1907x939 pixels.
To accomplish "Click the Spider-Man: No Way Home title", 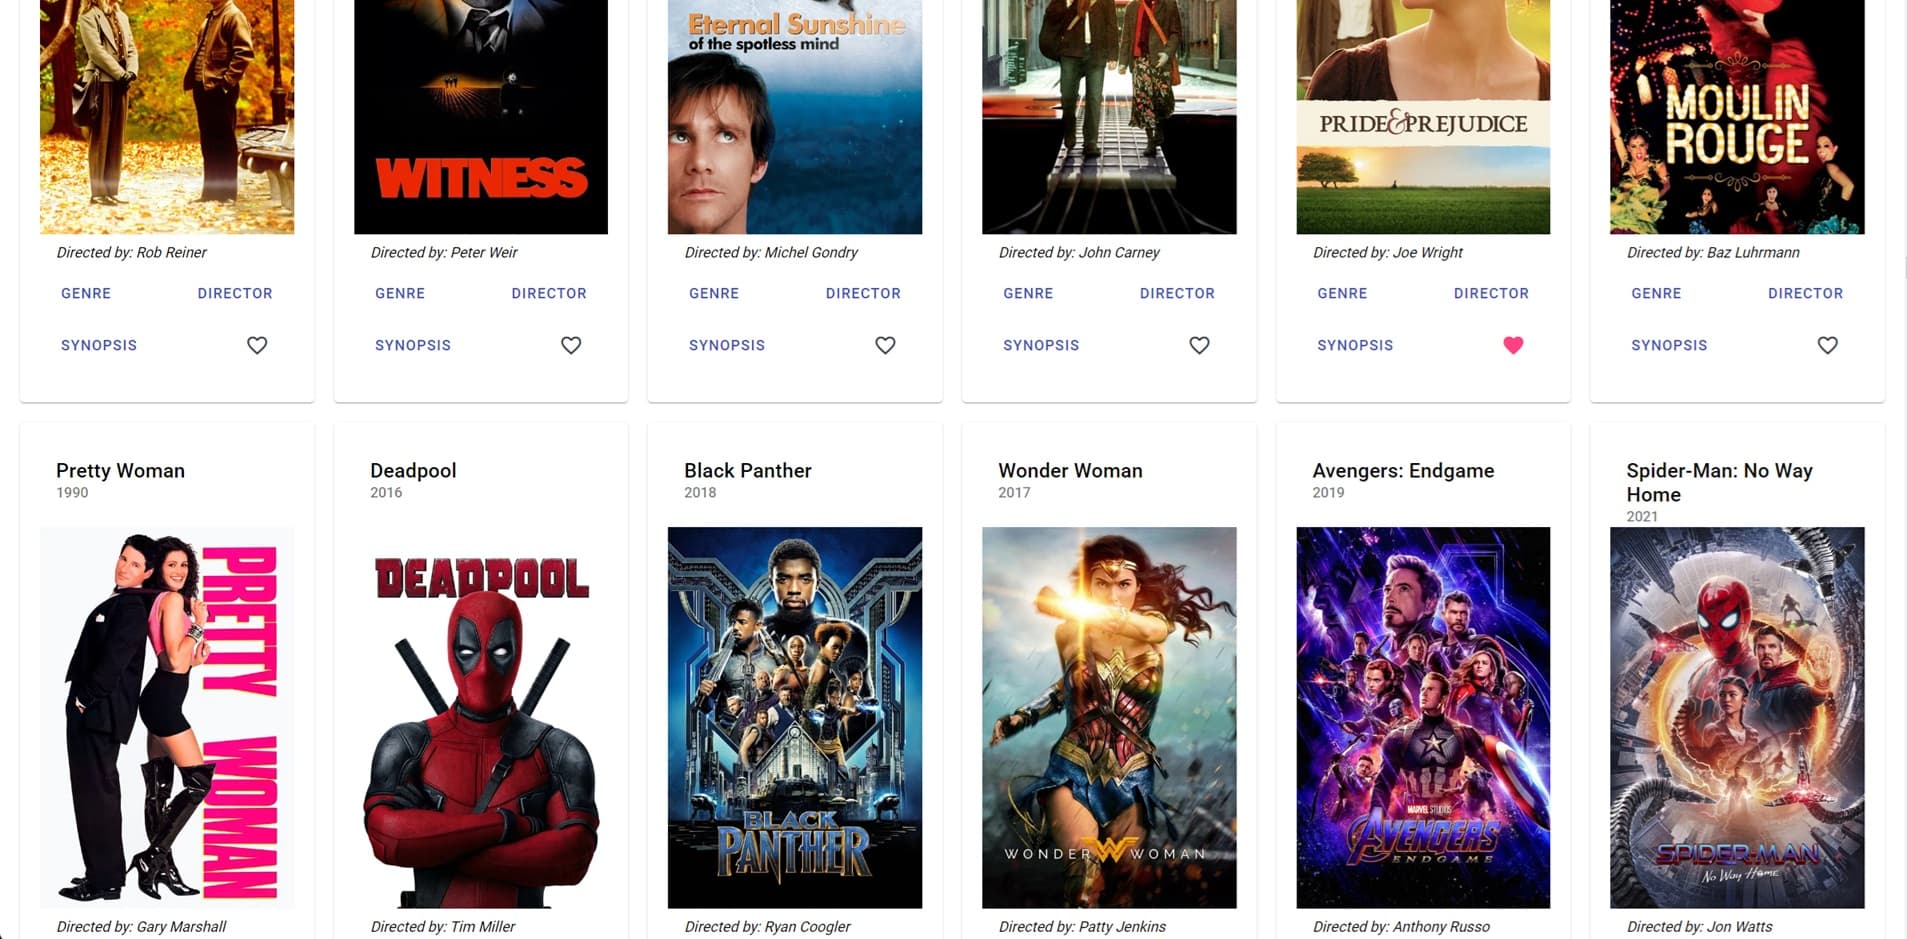I will pyautogui.click(x=1718, y=482).
